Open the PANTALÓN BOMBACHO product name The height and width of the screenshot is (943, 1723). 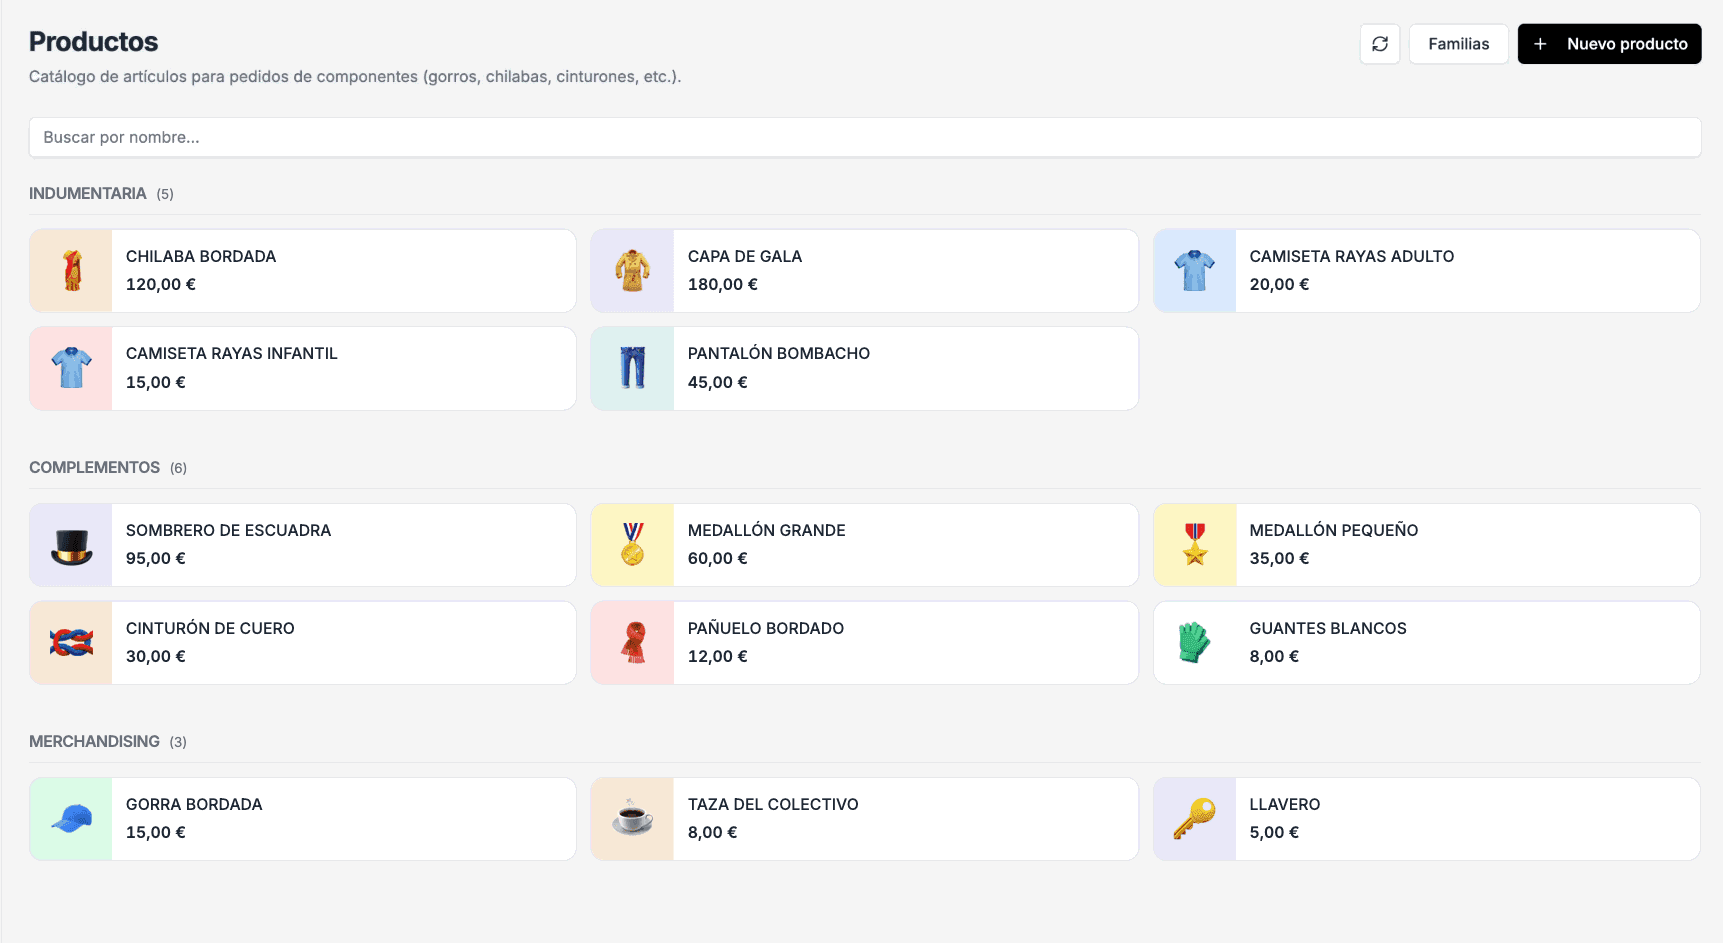[779, 353]
